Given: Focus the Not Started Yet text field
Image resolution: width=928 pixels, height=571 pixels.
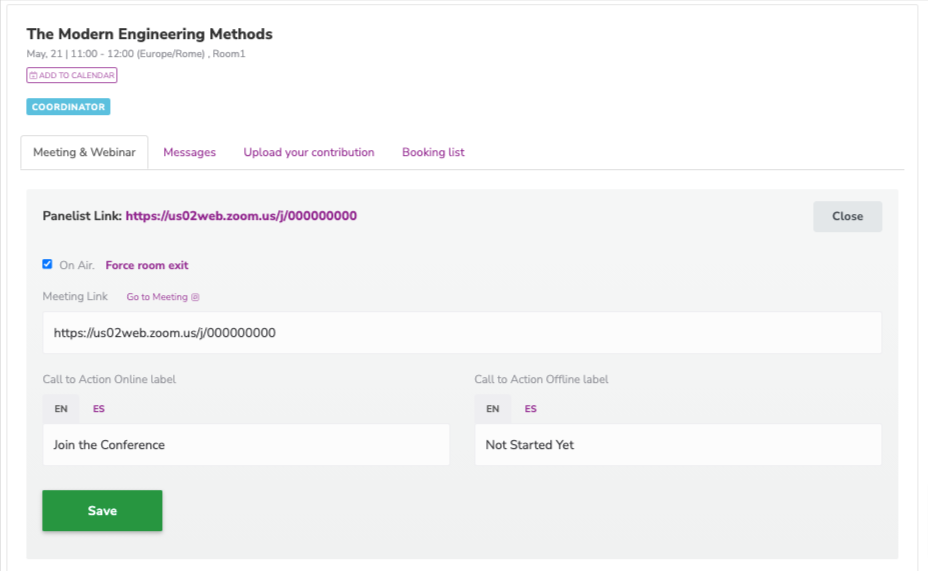Looking at the screenshot, I should click(678, 444).
